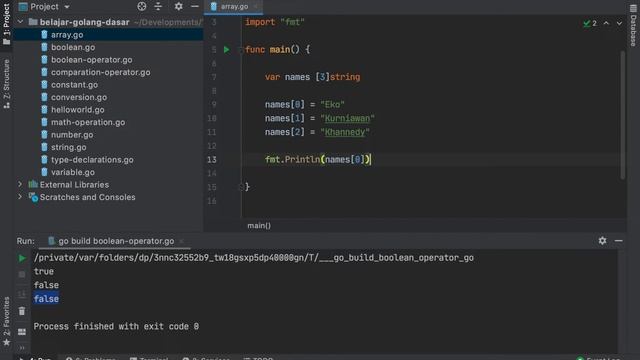Screen dimensions: 640x360
Task: Open boolean.go from the project tree
Action: (73, 47)
